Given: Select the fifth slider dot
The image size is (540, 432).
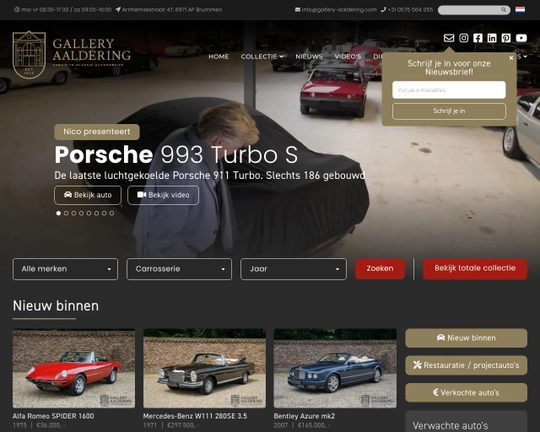Looking at the screenshot, I should [x=89, y=213].
